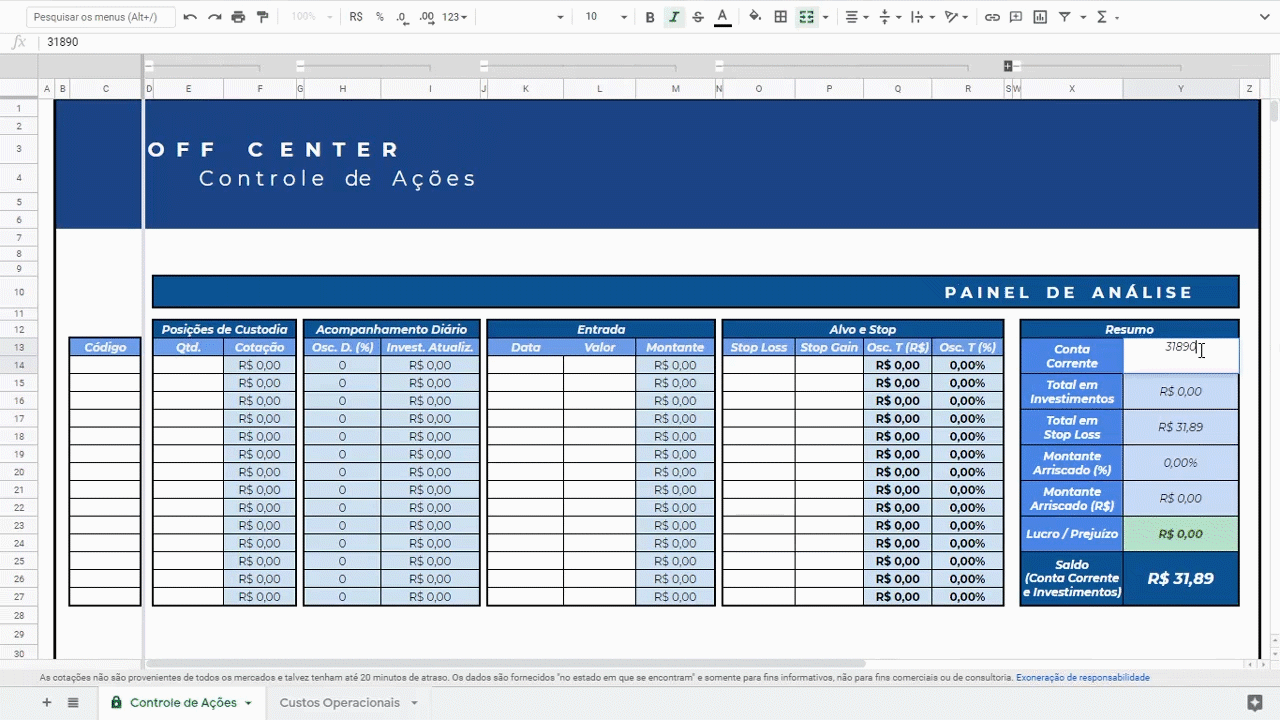
Task: Open merge cells options arrow
Action: pyautogui.click(x=825, y=17)
